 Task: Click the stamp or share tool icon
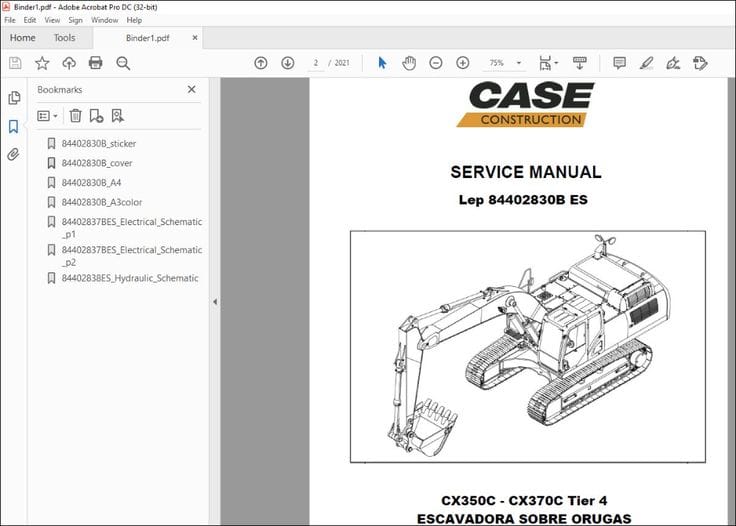coord(700,63)
